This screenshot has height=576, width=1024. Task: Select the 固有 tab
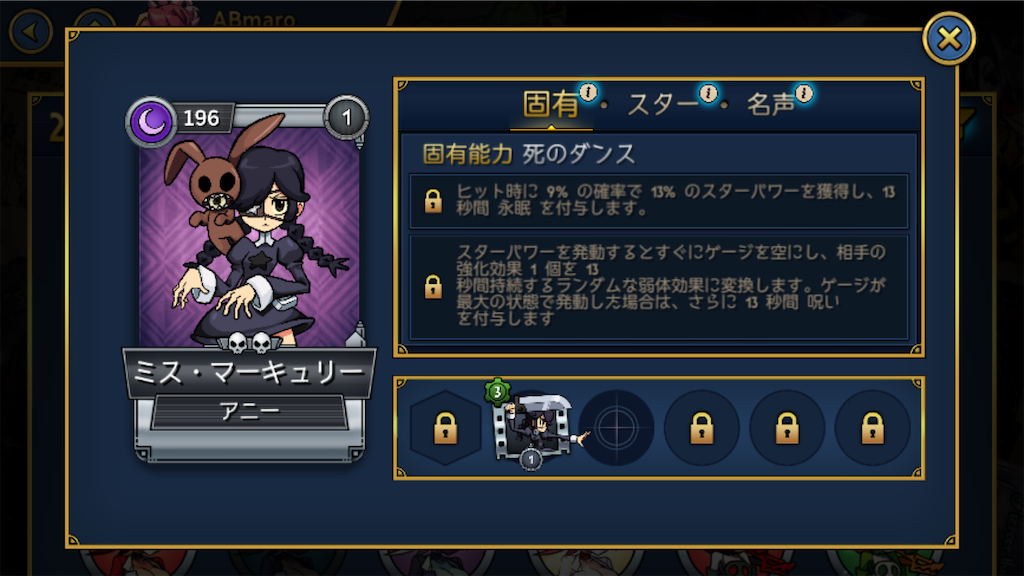(551, 104)
